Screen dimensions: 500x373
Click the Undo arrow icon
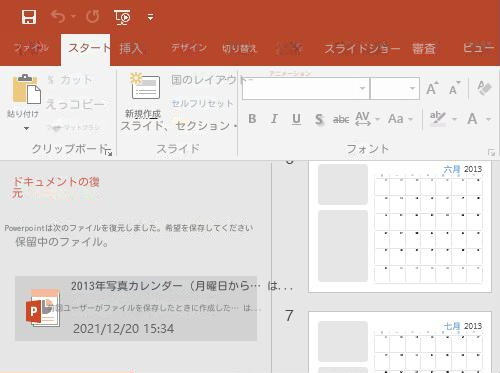[x=58, y=16]
